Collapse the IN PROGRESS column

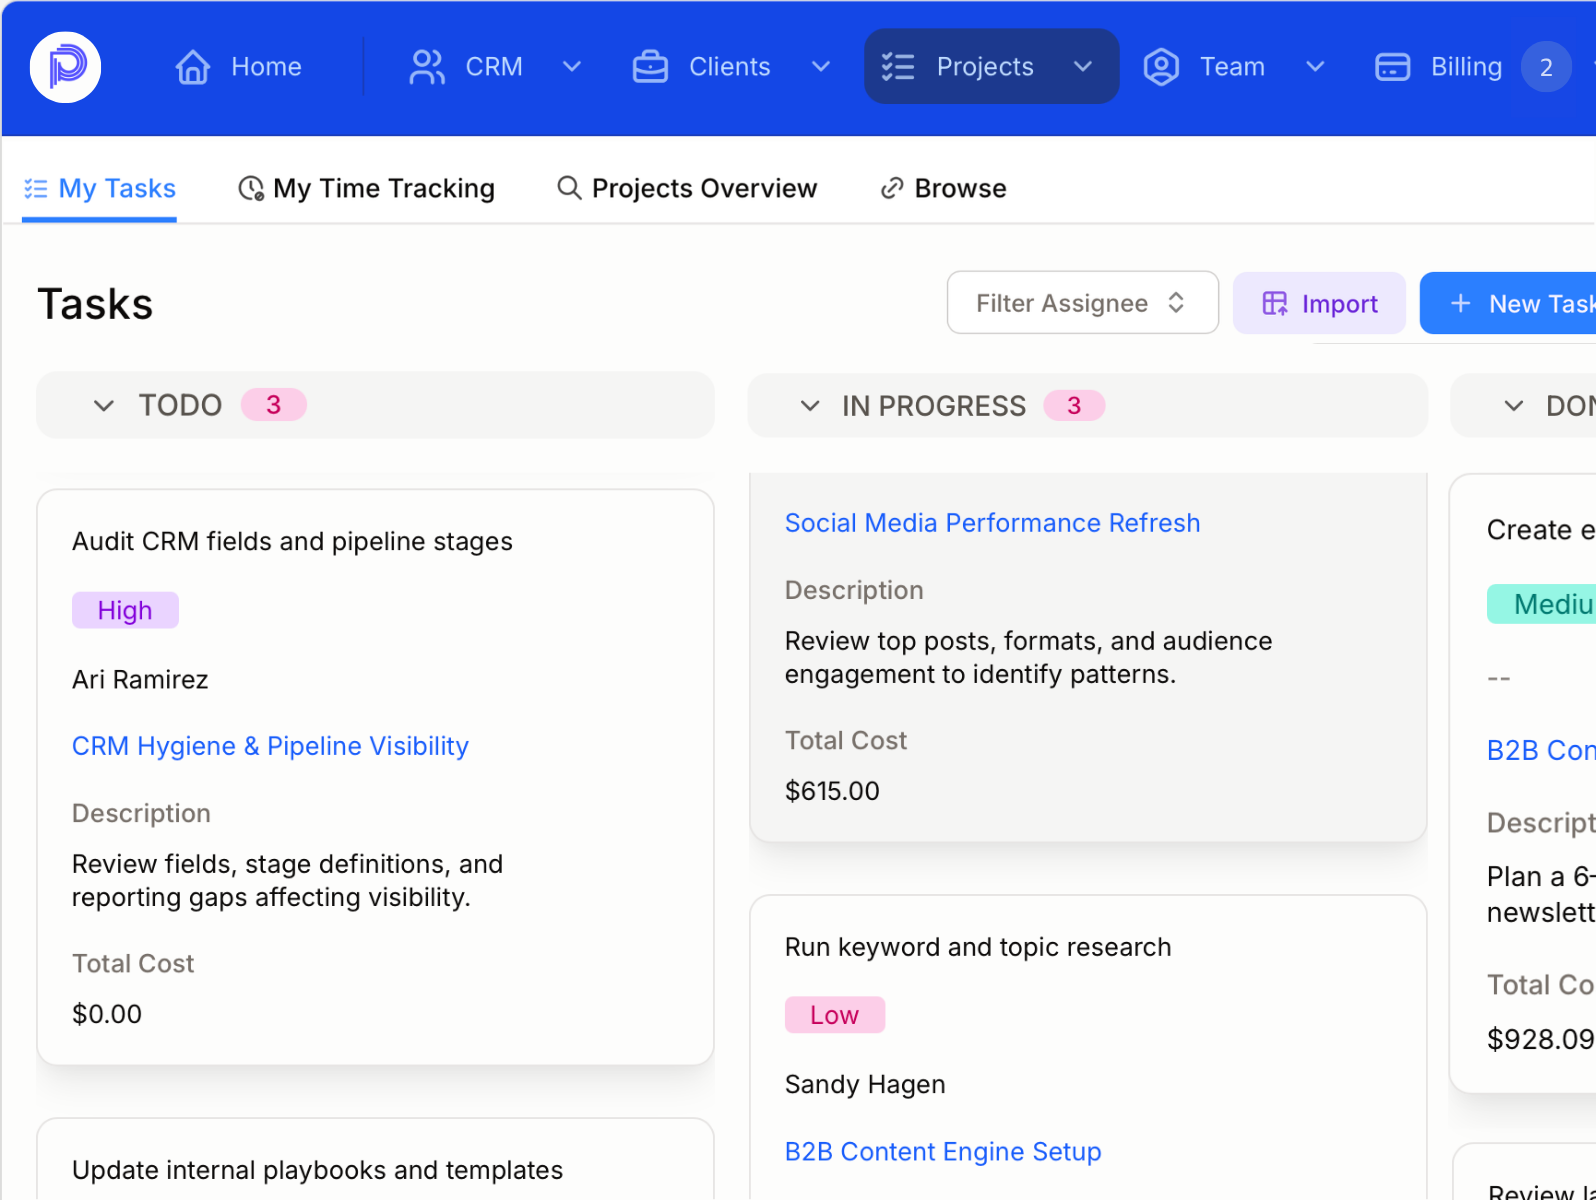810,405
